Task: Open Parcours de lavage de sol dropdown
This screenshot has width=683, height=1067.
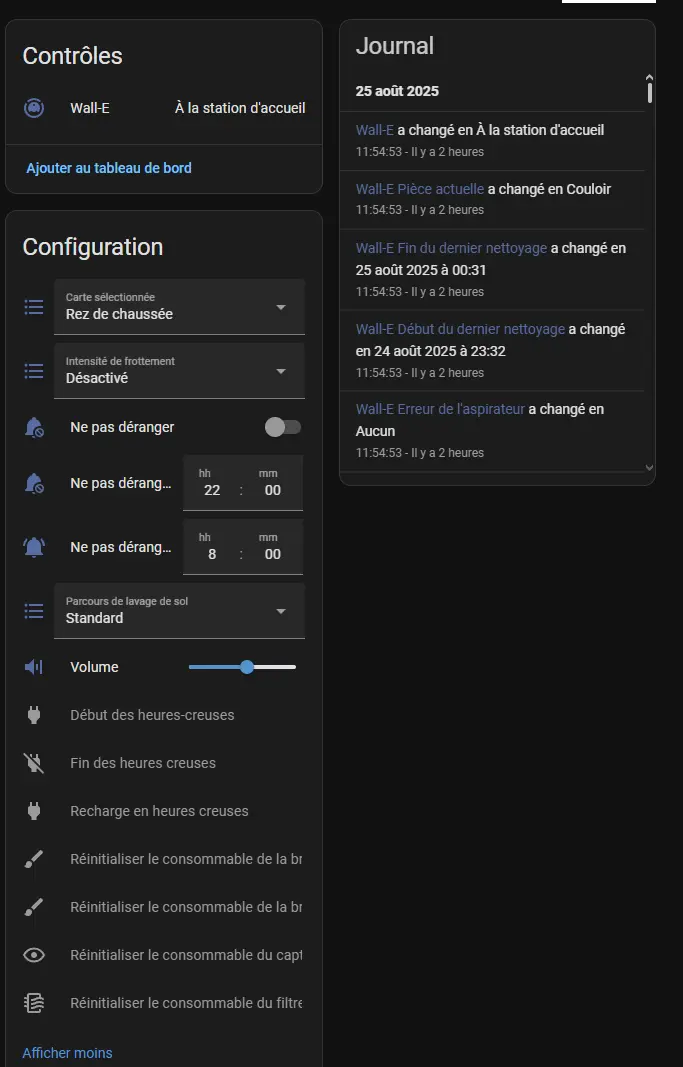Action: pos(180,611)
